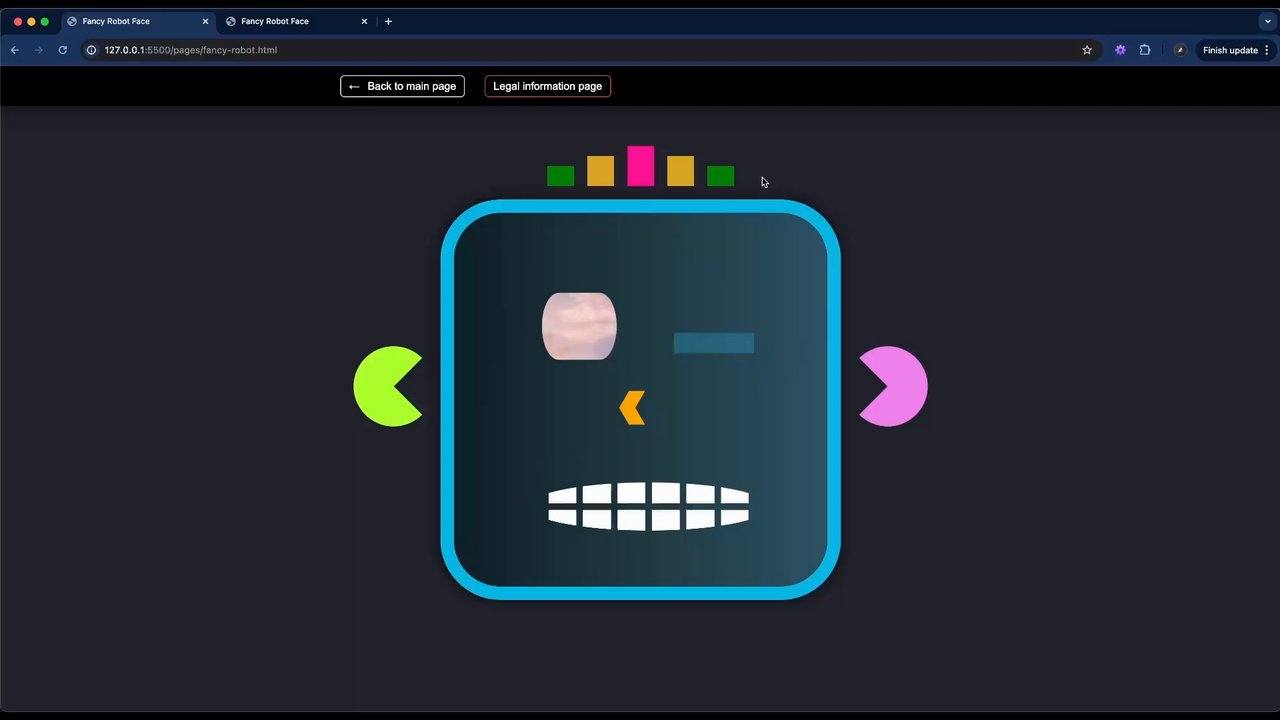Expand the tab search dropdown arrow
The width and height of the screenshot is (1280, 720).
coord(1268,21)
